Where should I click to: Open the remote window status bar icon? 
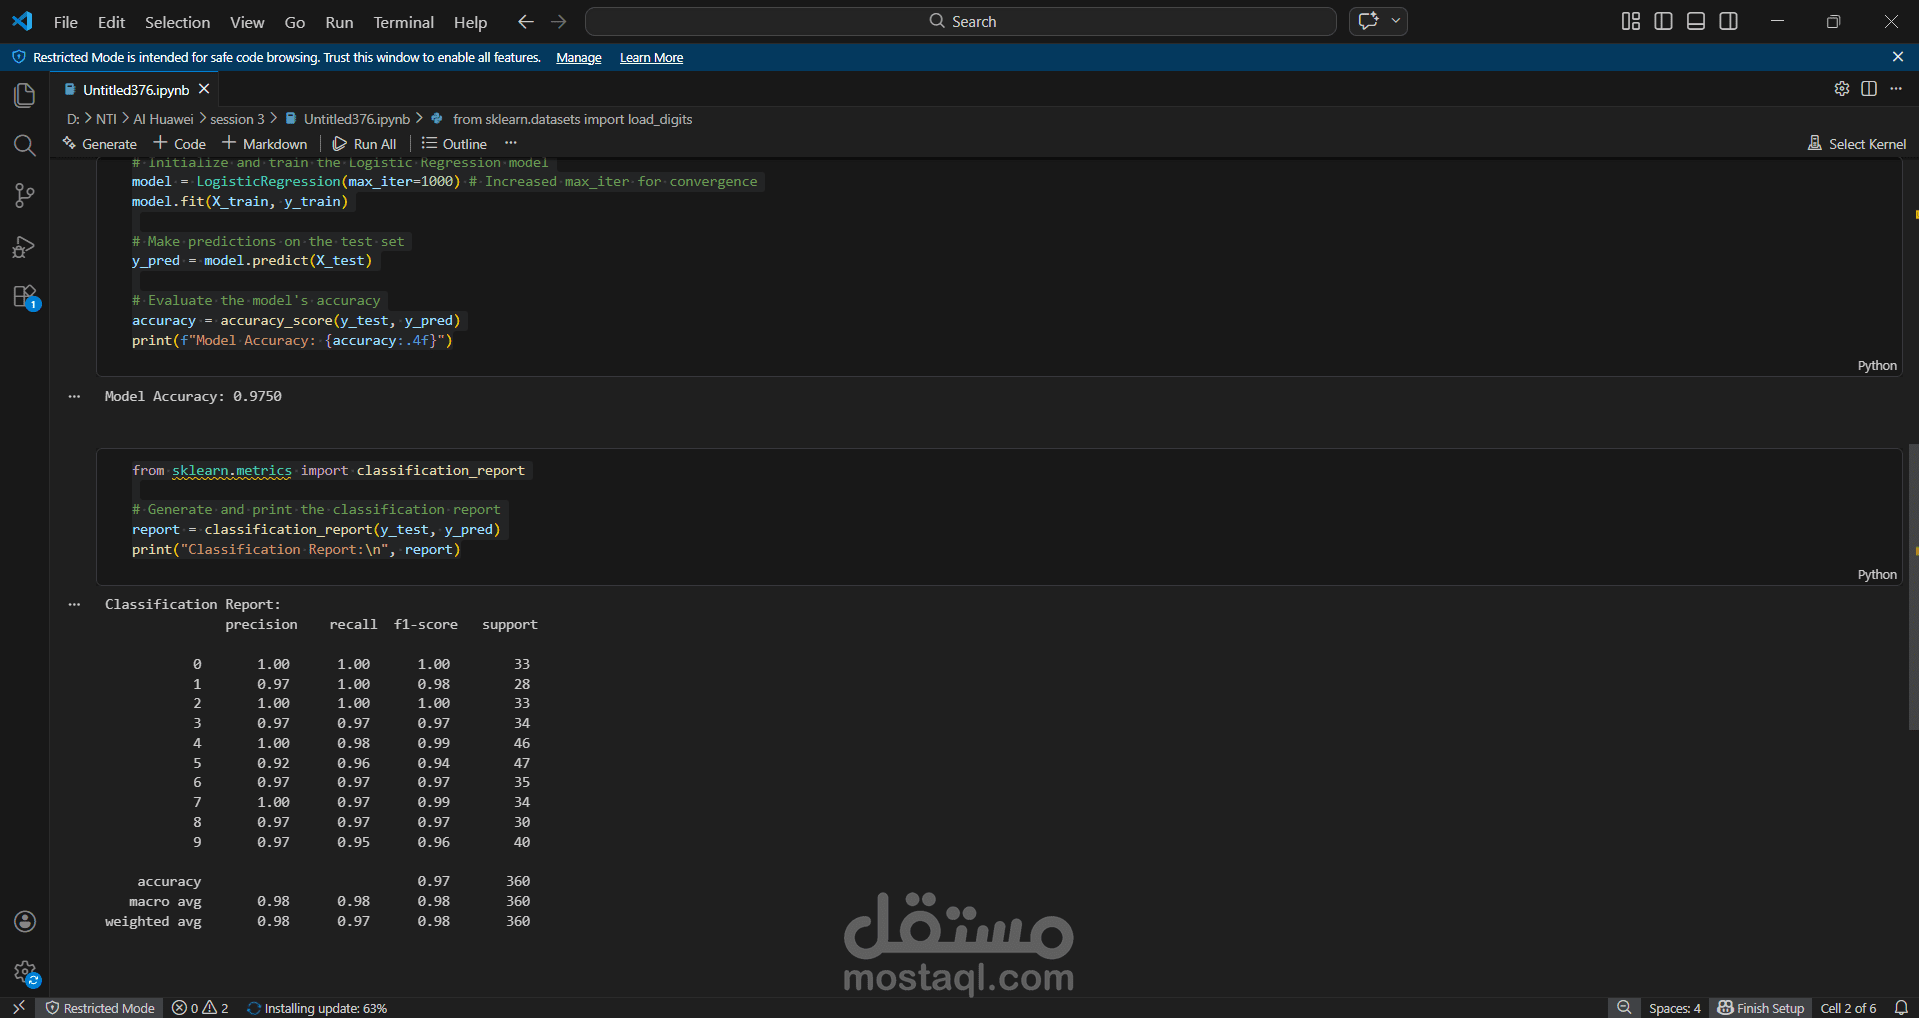pos(18,1008)
